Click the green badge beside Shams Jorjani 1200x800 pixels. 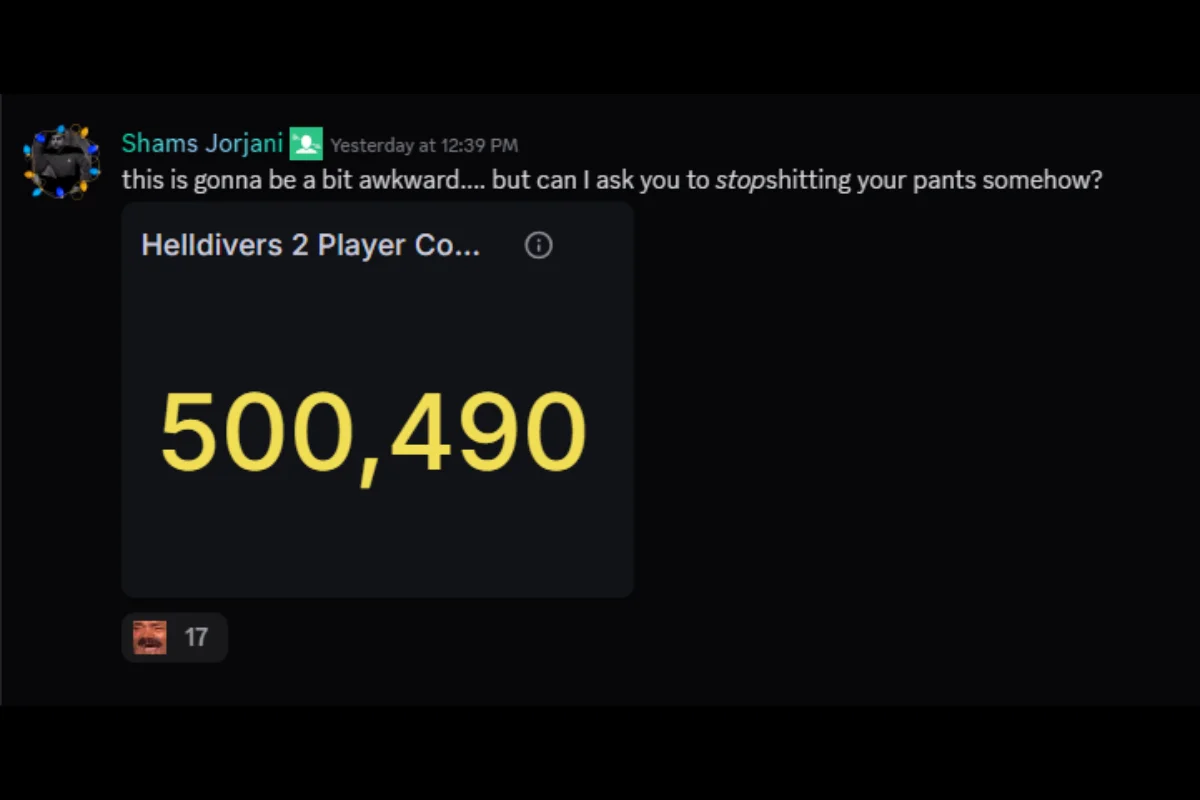click(306, 144)
